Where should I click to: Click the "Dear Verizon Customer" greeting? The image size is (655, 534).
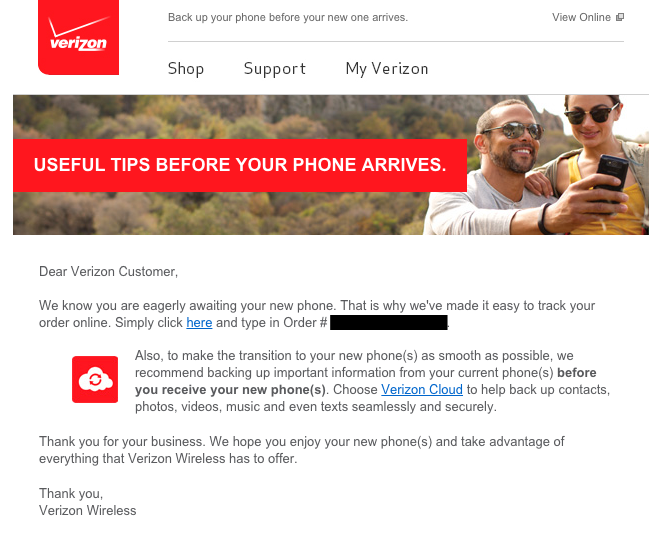click(109, 272)
